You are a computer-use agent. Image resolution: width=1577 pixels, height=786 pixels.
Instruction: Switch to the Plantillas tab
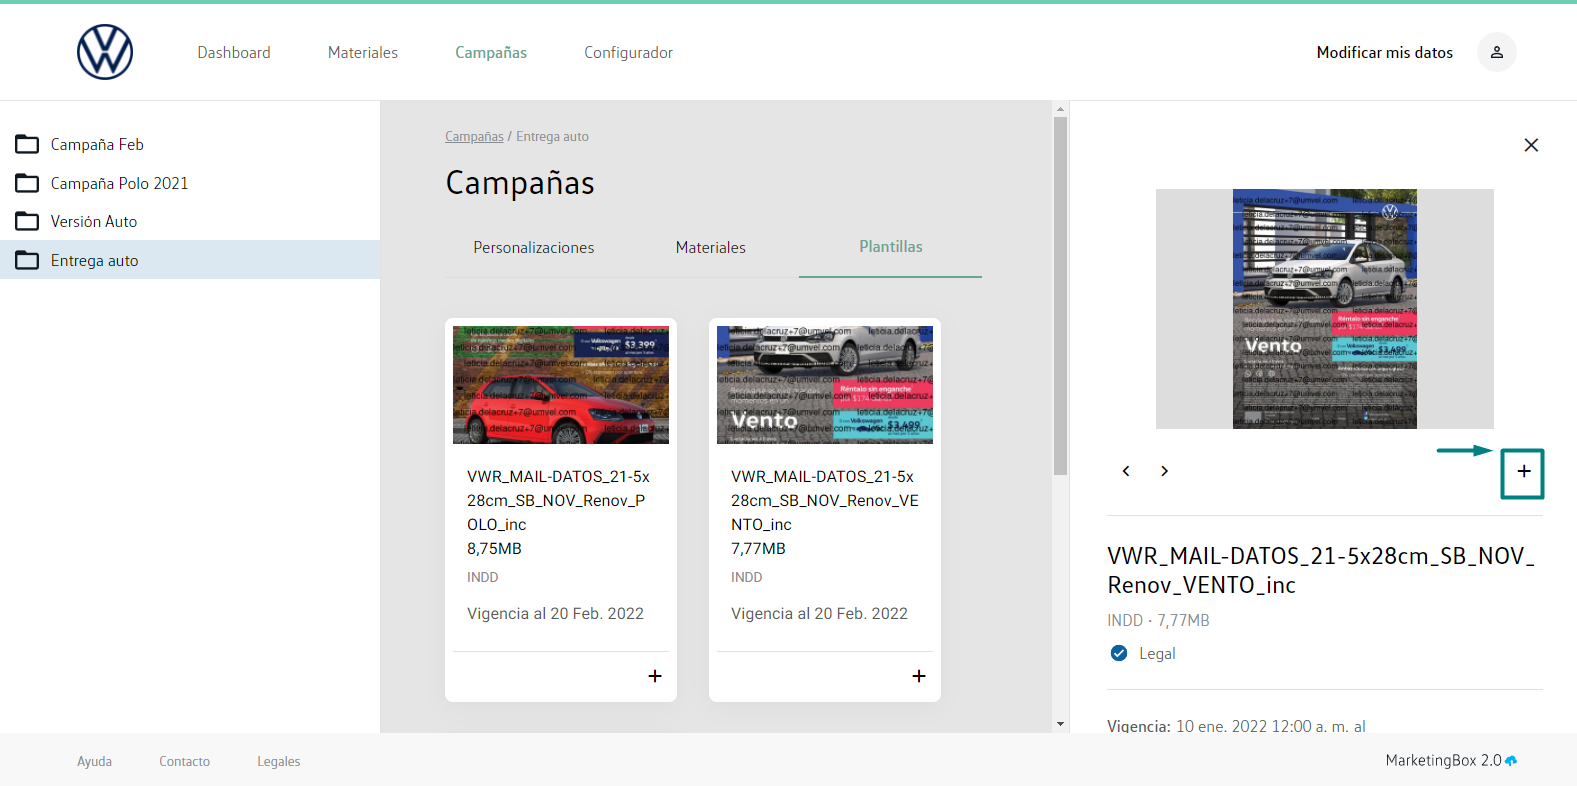click(x=891, y=247)
